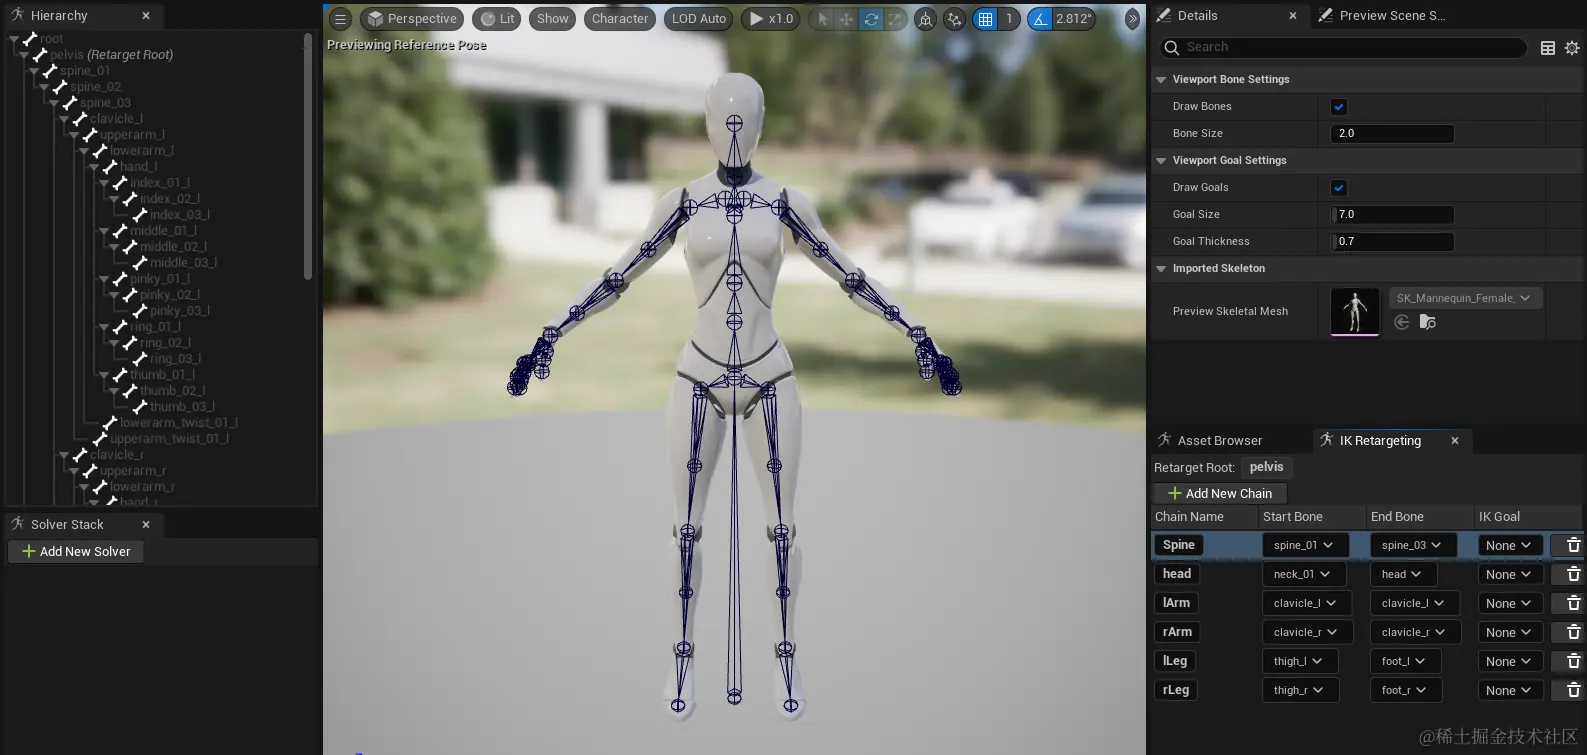Open the head chain neck_01 start bone dropdown
This screenshot has height=755, width=1587.
[x=1303, y=574]
